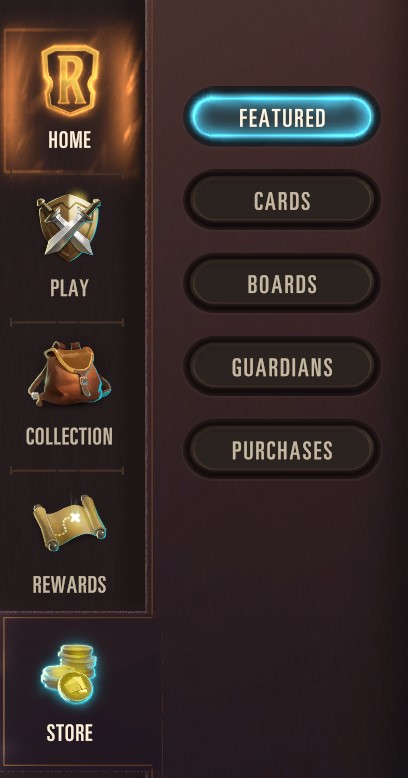Show the Guardians category

pos(282,367)
